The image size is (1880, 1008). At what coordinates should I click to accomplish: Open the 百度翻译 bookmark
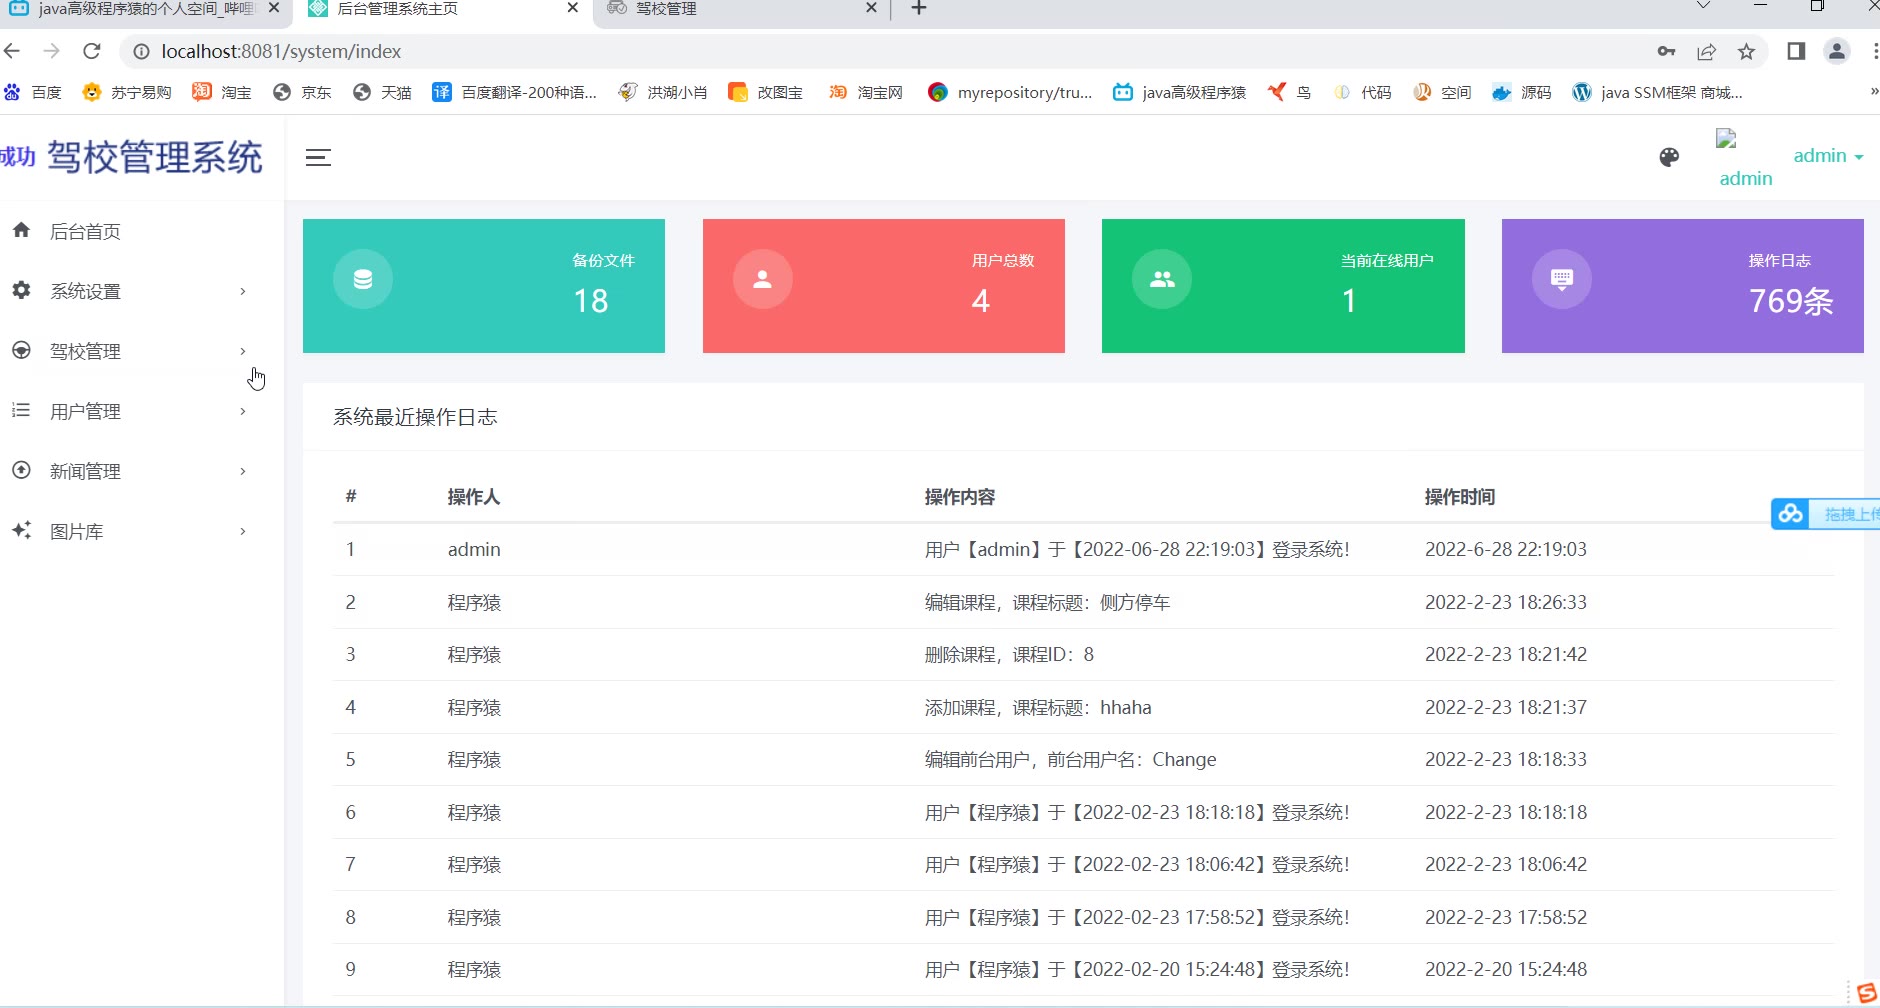514,92
